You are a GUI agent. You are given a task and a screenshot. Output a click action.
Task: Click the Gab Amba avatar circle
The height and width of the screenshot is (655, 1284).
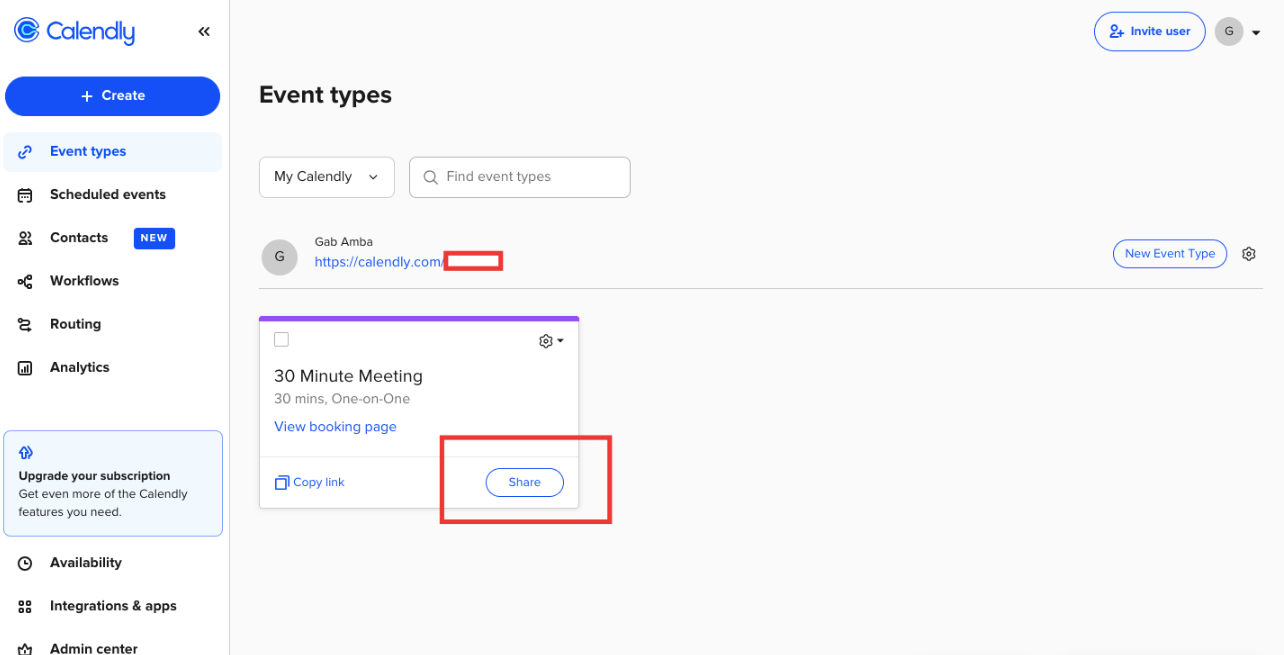(279, 257)
